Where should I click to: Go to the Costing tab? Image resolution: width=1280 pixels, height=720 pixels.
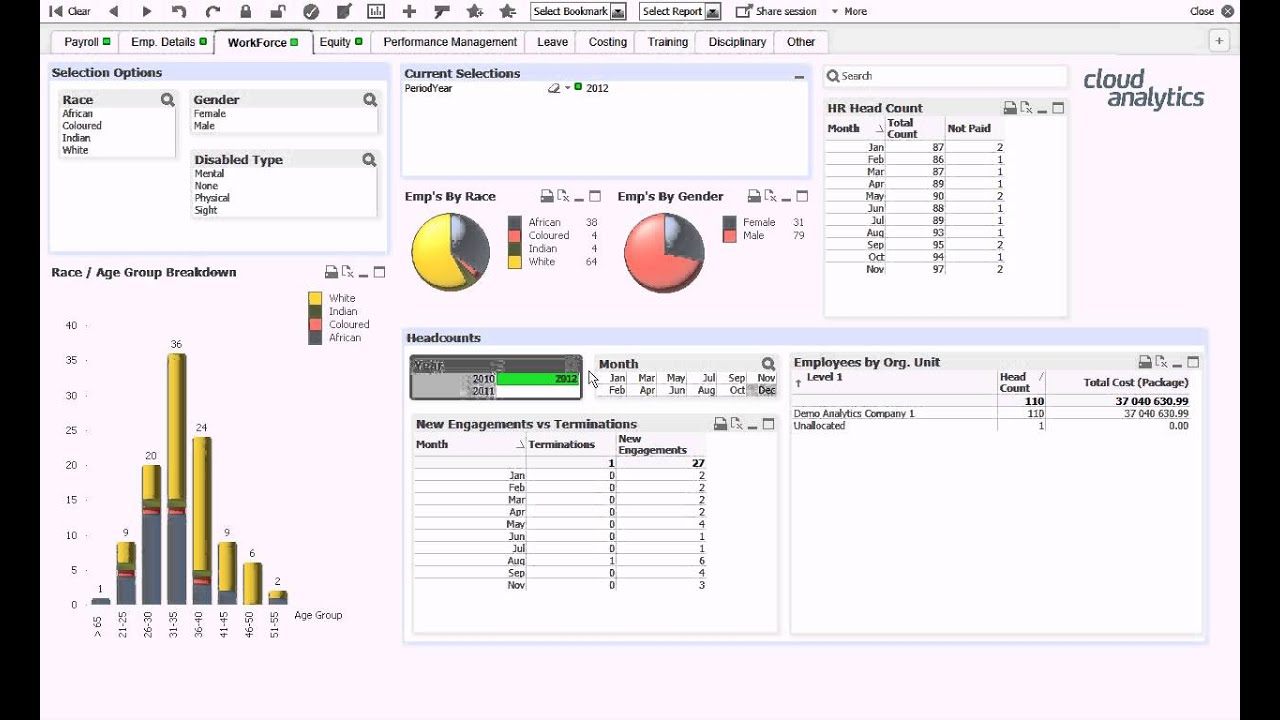(x=608, y=42)
